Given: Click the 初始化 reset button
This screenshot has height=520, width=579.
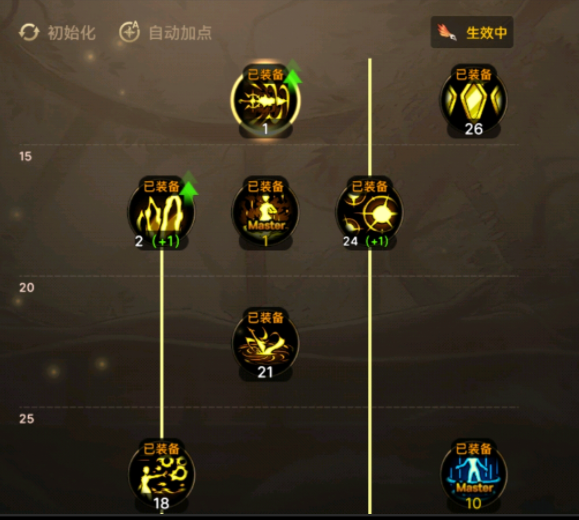Looking at the screenshot, I should 57,32.
